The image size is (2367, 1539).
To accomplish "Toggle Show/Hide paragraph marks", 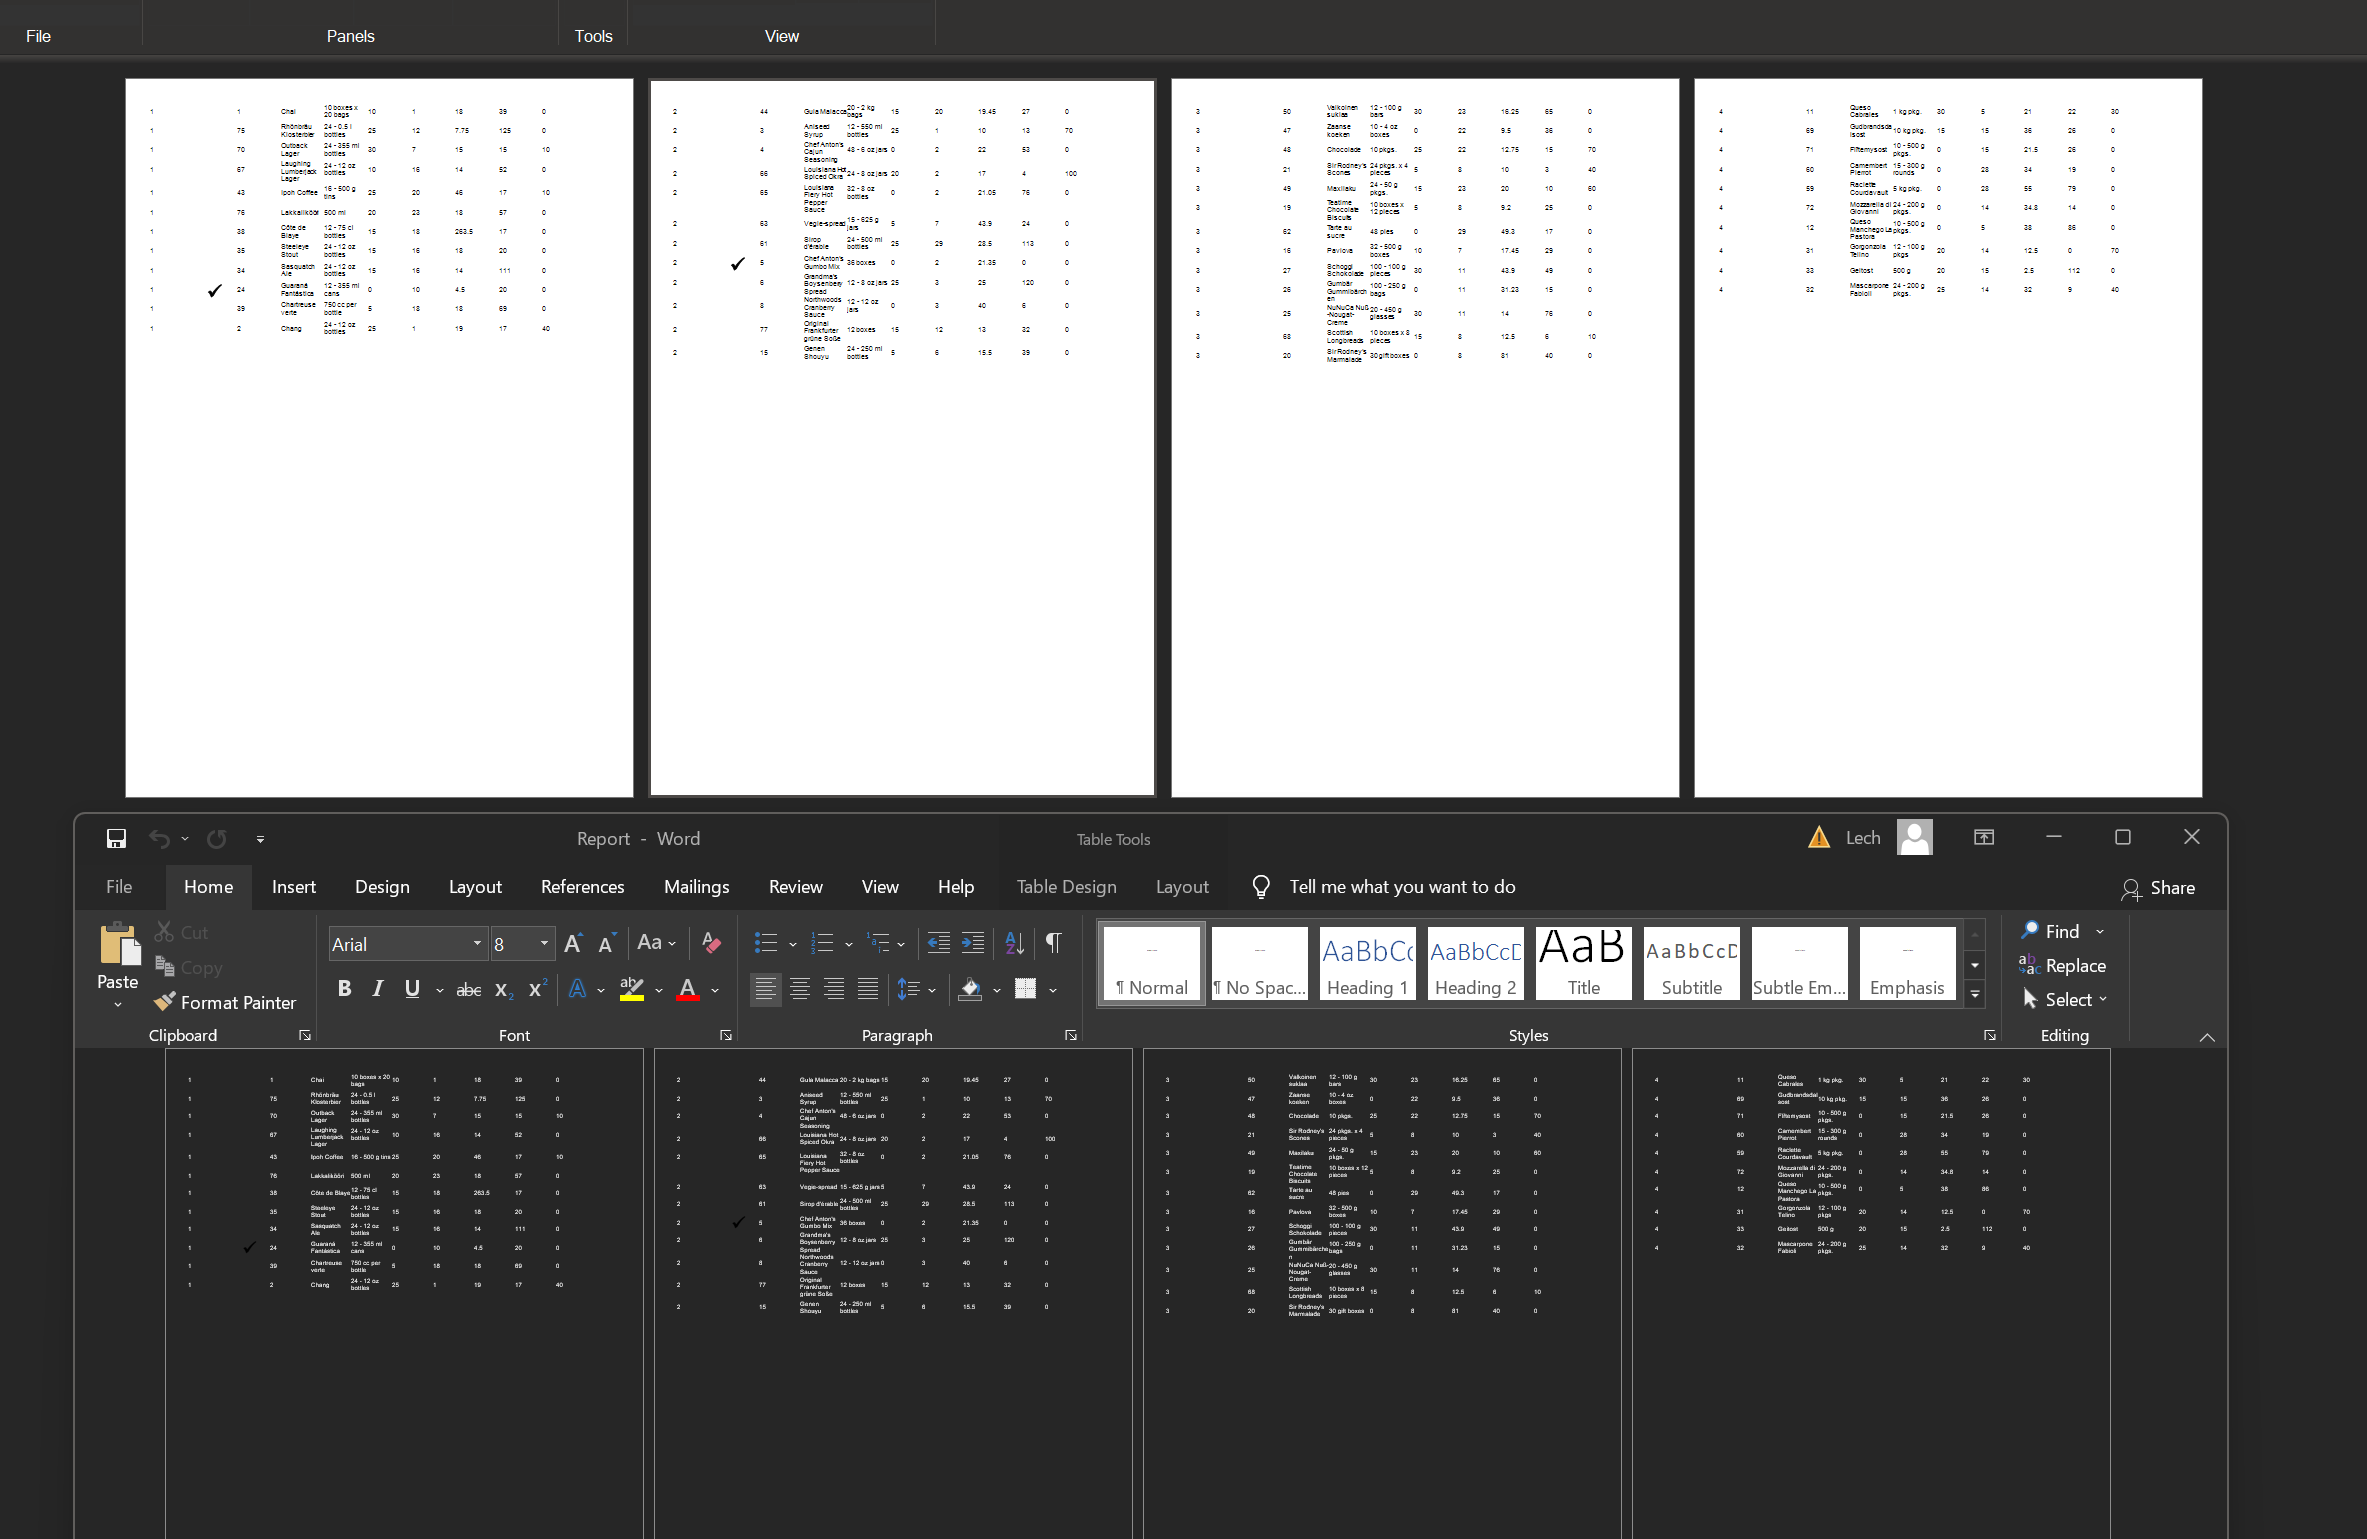I will [1053, 942].
